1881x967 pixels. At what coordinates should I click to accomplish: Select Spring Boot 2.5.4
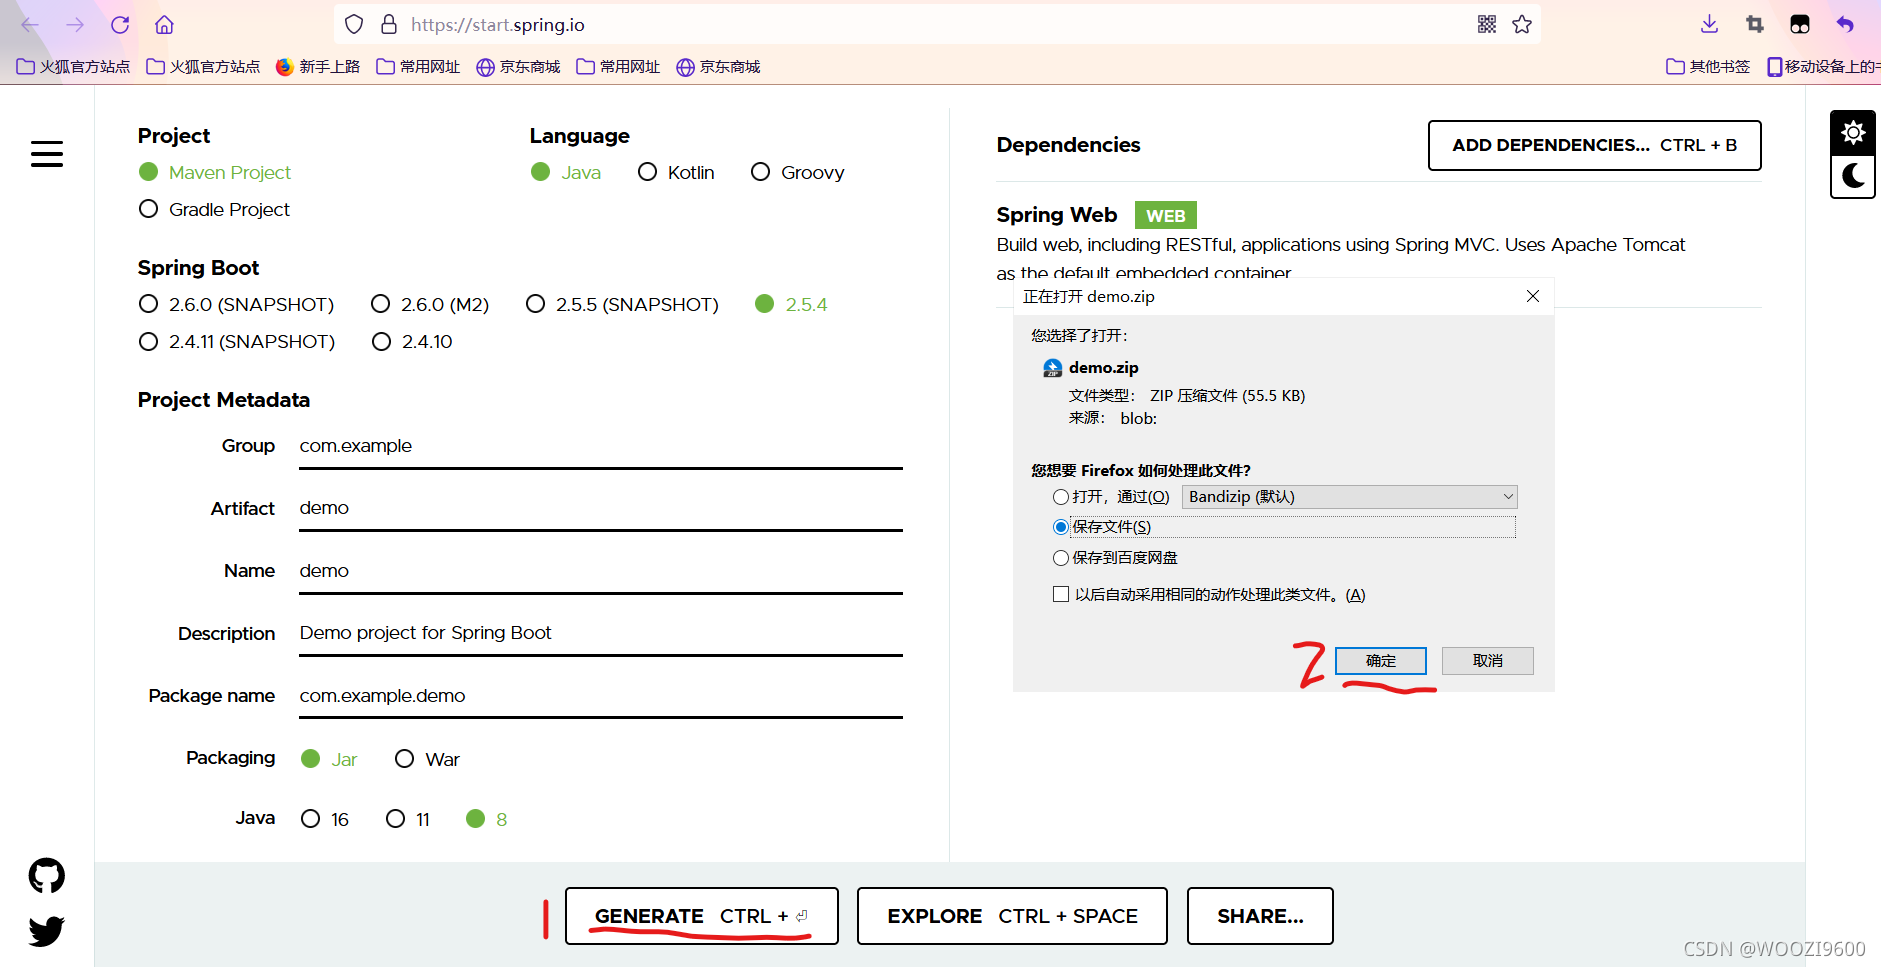(791, 304)
